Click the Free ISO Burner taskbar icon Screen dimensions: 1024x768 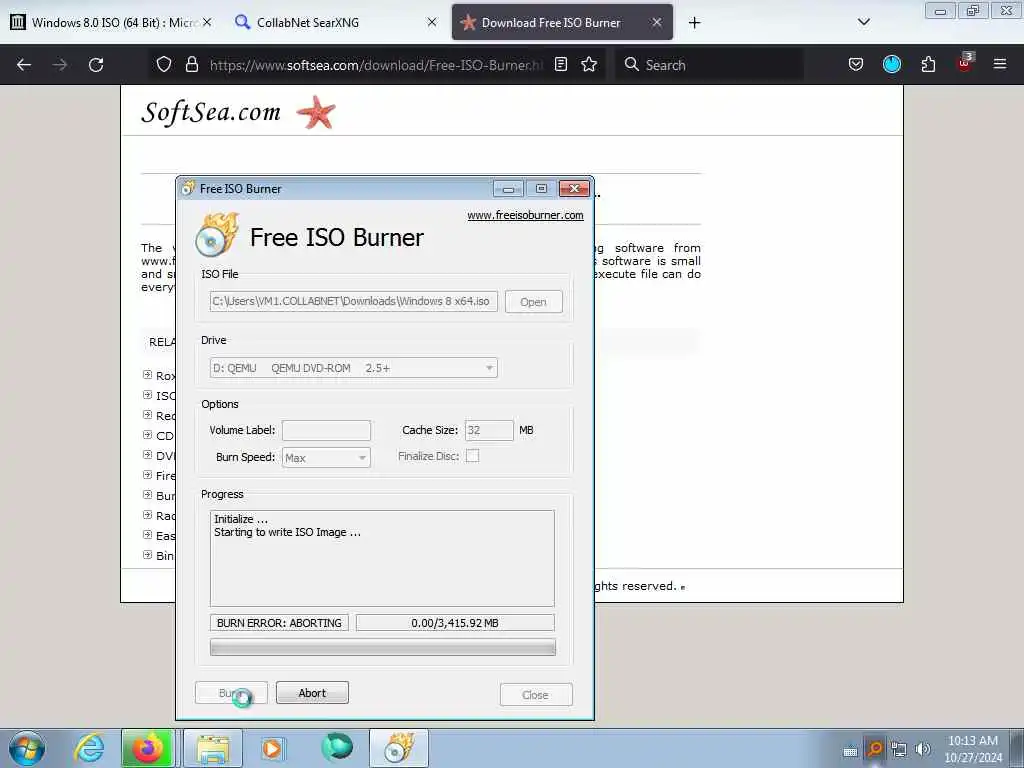tap(399, 748)
